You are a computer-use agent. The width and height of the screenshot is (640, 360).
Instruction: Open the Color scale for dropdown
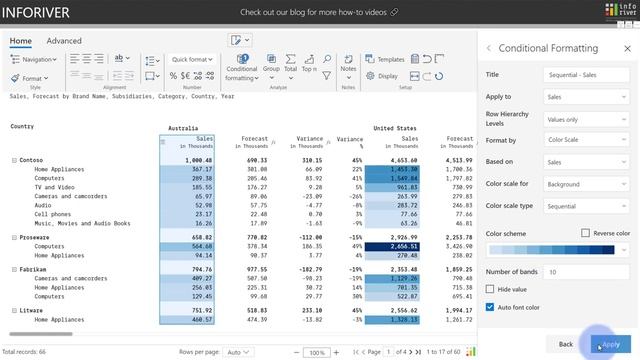(x=586, y=184)
